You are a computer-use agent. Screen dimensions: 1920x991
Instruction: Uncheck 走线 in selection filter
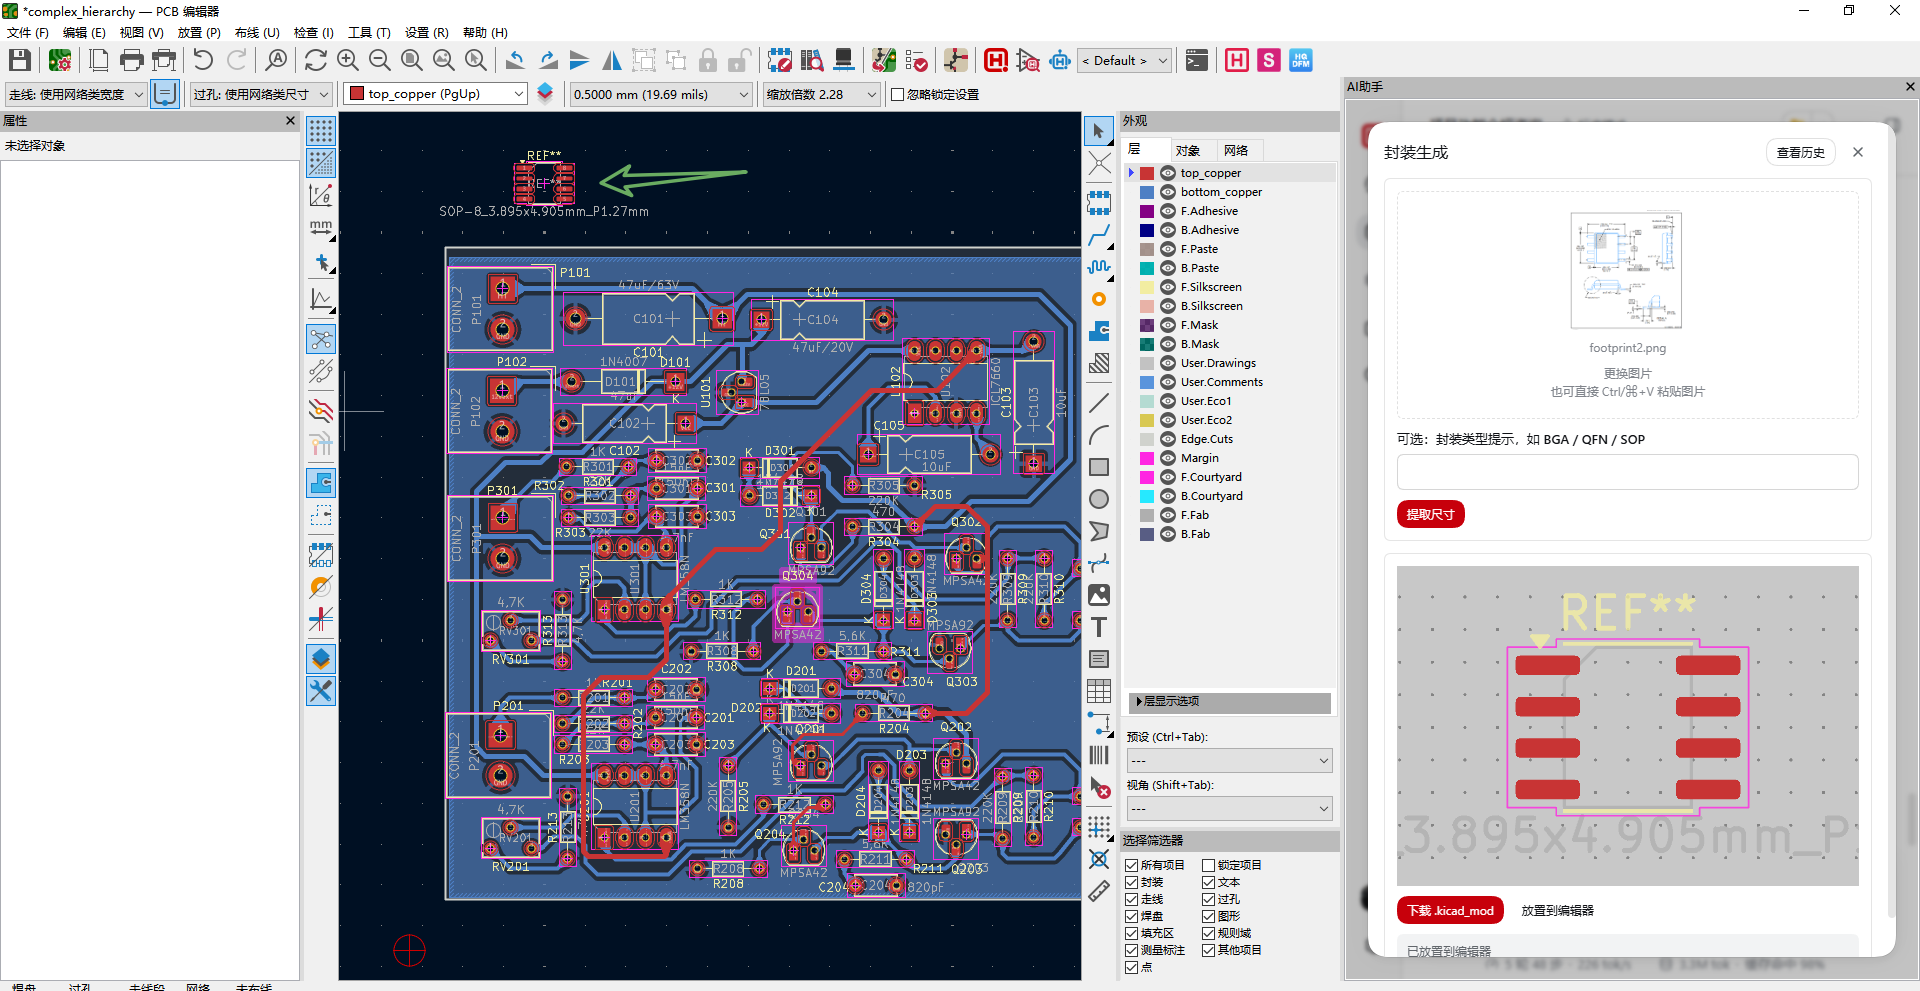tap(1132, 899)
